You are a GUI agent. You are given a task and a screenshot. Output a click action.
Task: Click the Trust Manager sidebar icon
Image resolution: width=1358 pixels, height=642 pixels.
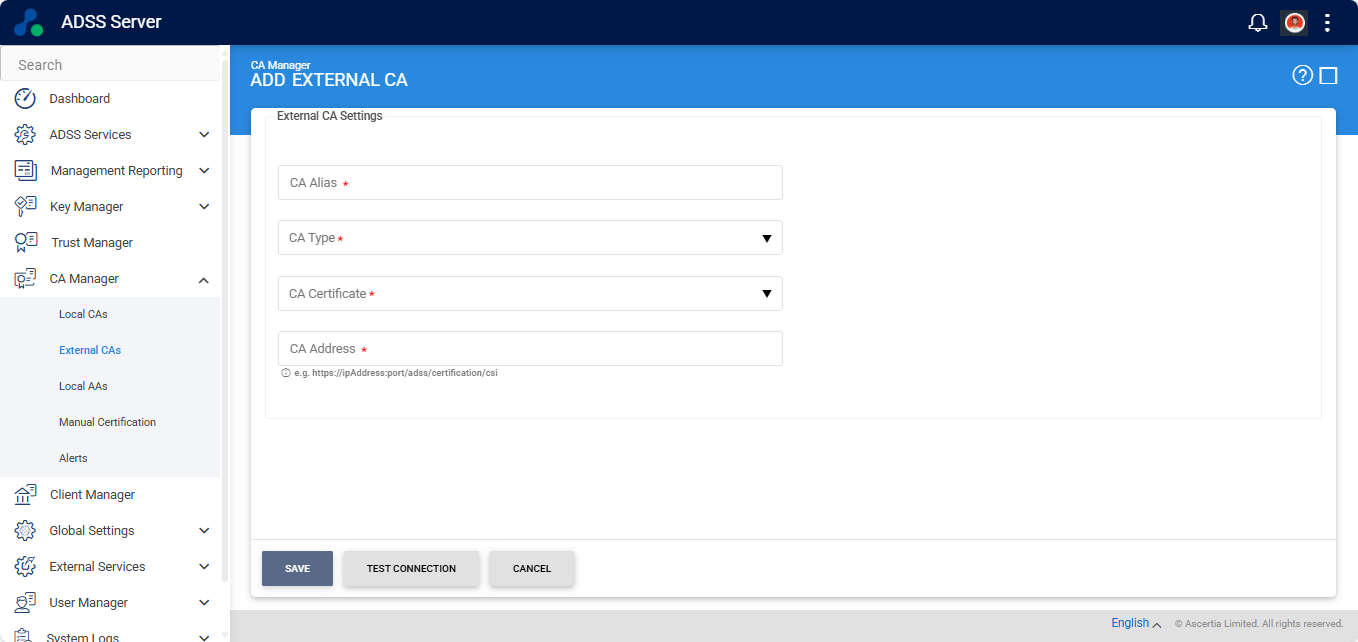point(25,242)
